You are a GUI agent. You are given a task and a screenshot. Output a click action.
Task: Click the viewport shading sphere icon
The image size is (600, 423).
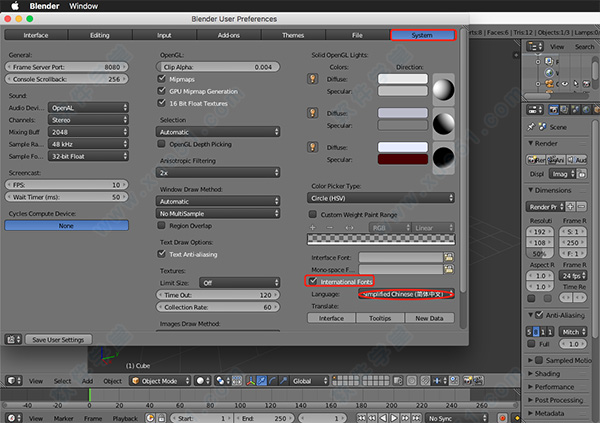[x=203, y=381]
